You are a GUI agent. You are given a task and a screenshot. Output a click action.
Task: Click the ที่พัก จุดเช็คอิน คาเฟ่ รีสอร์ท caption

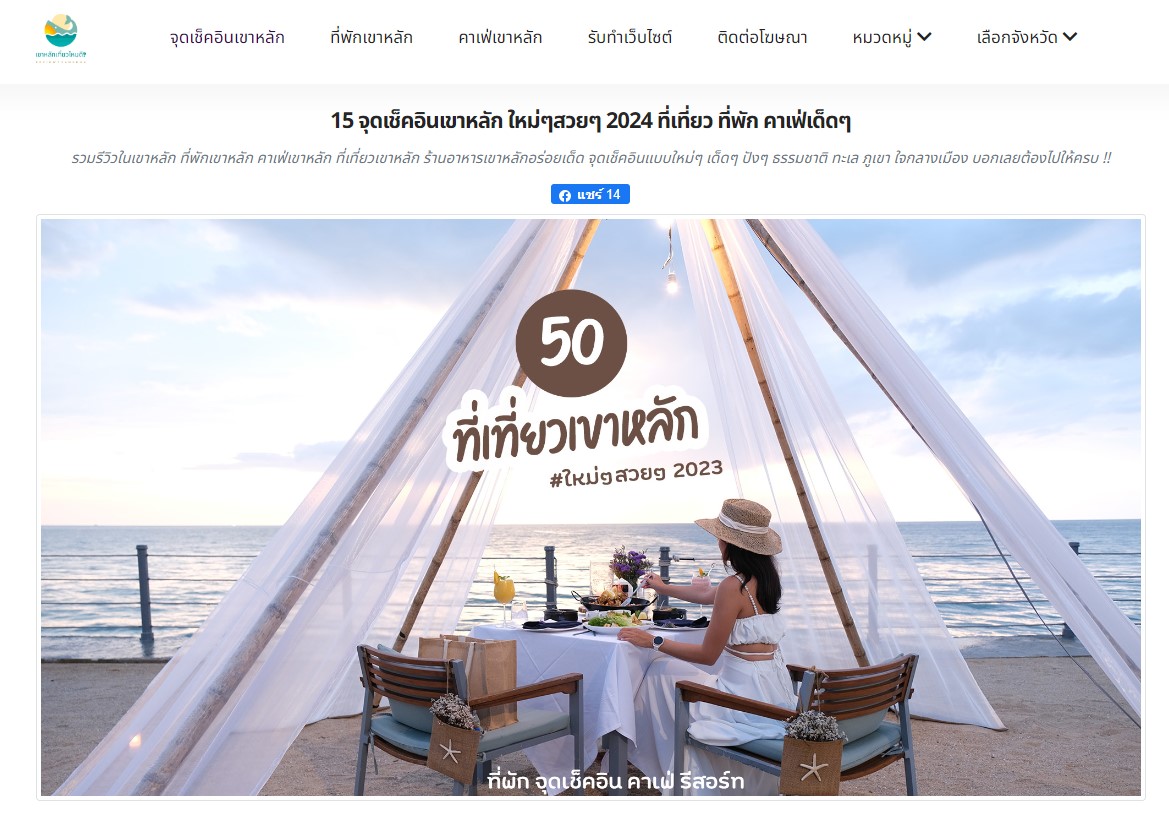click(615, 781)
